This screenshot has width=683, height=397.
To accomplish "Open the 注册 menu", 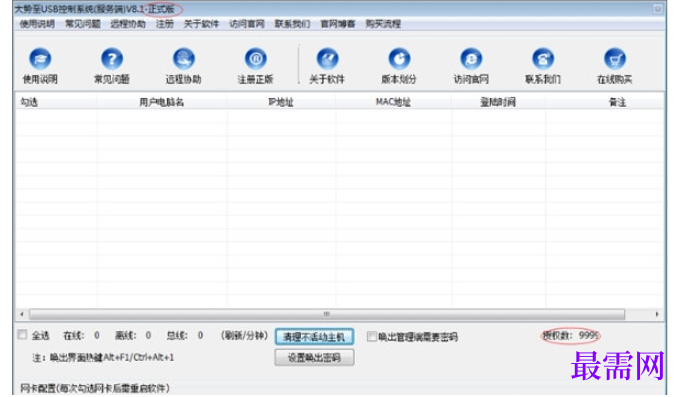I will 165,24.
